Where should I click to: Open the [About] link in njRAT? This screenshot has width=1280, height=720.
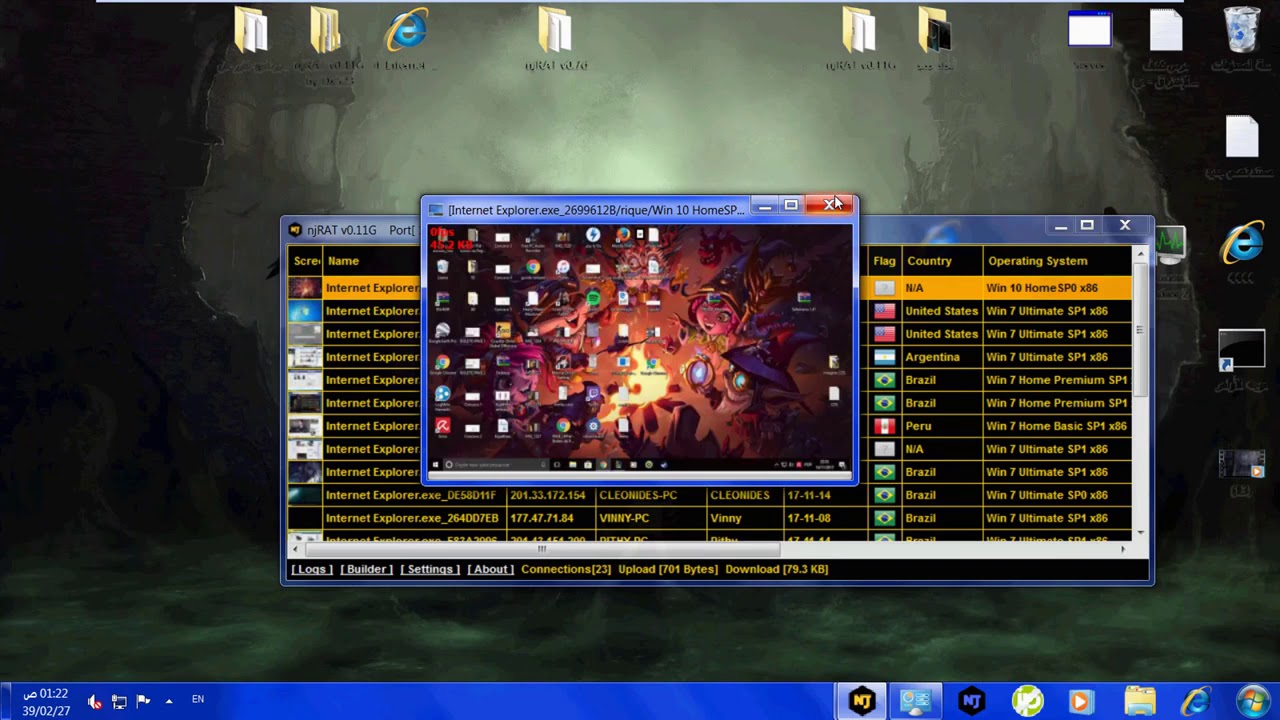[490, 569]
